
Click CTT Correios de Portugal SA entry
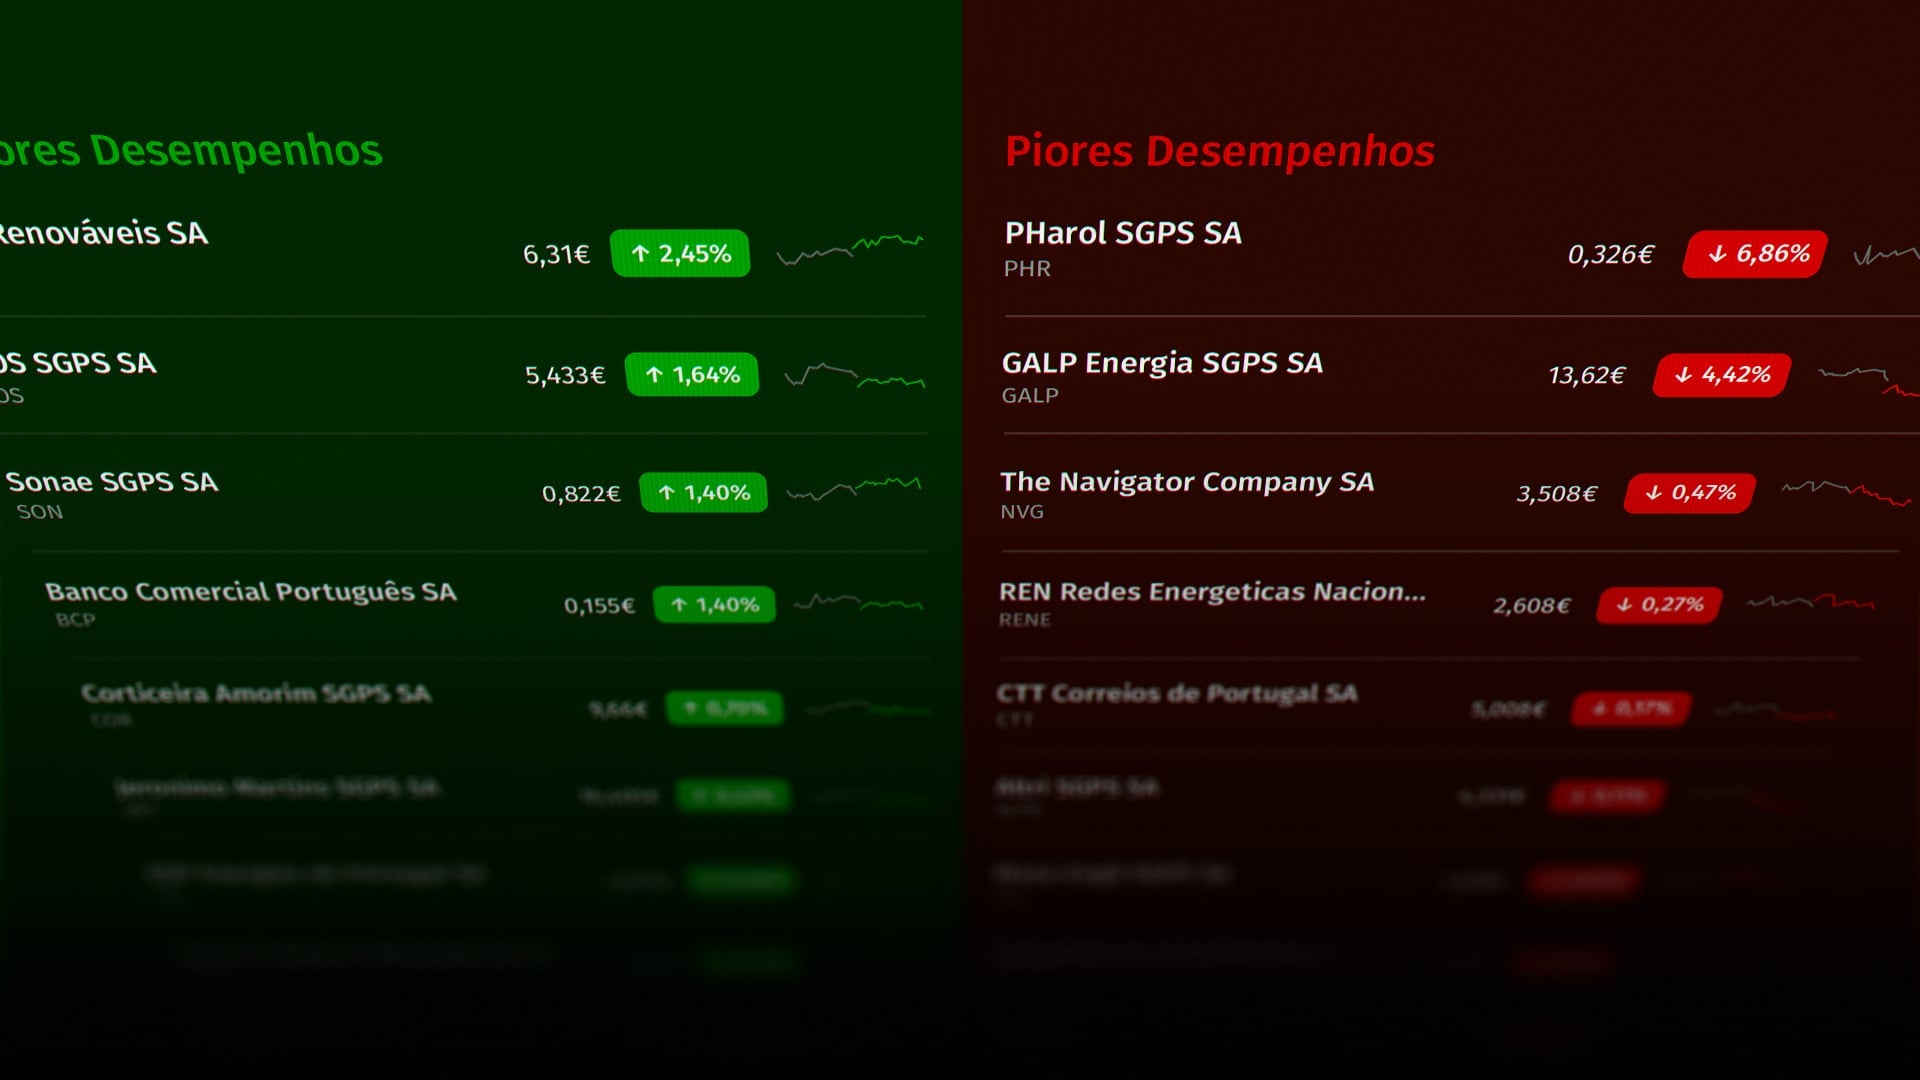(1178, 693)
